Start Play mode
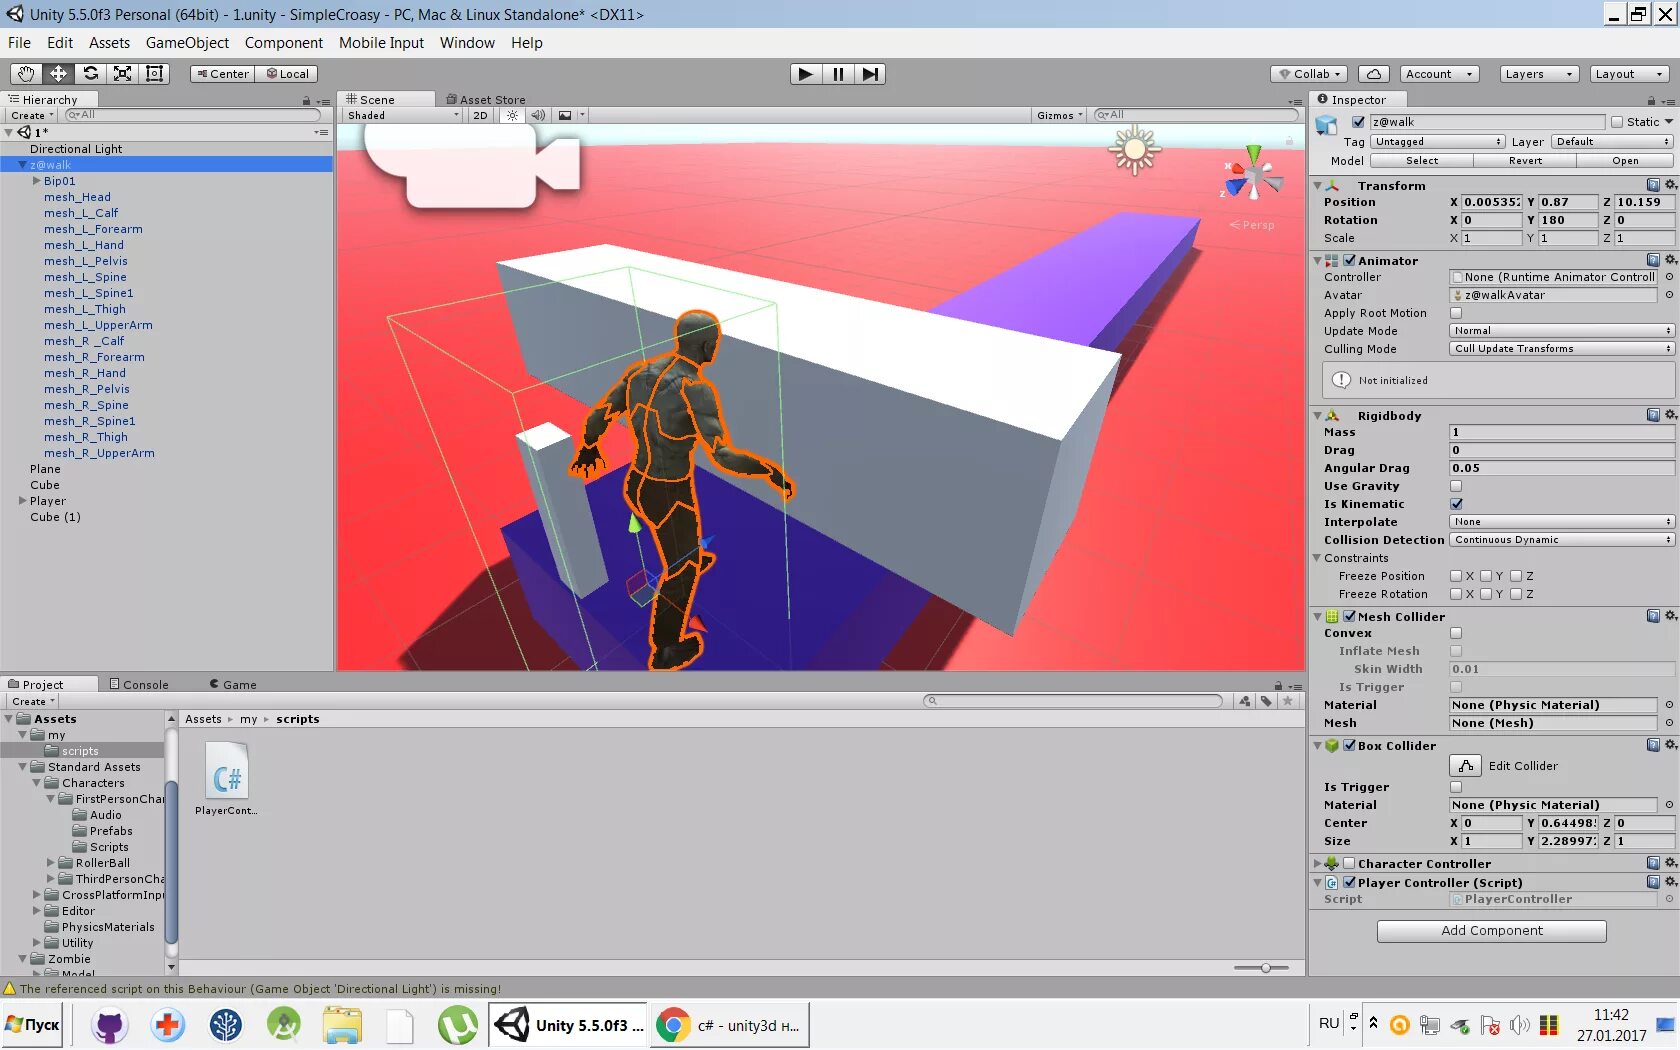 click(805, 74)
